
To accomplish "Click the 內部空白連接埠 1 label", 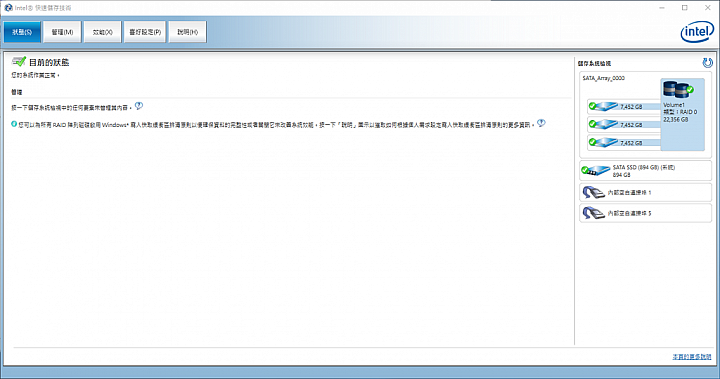I will pyautogui.click(x=629, y=192).
